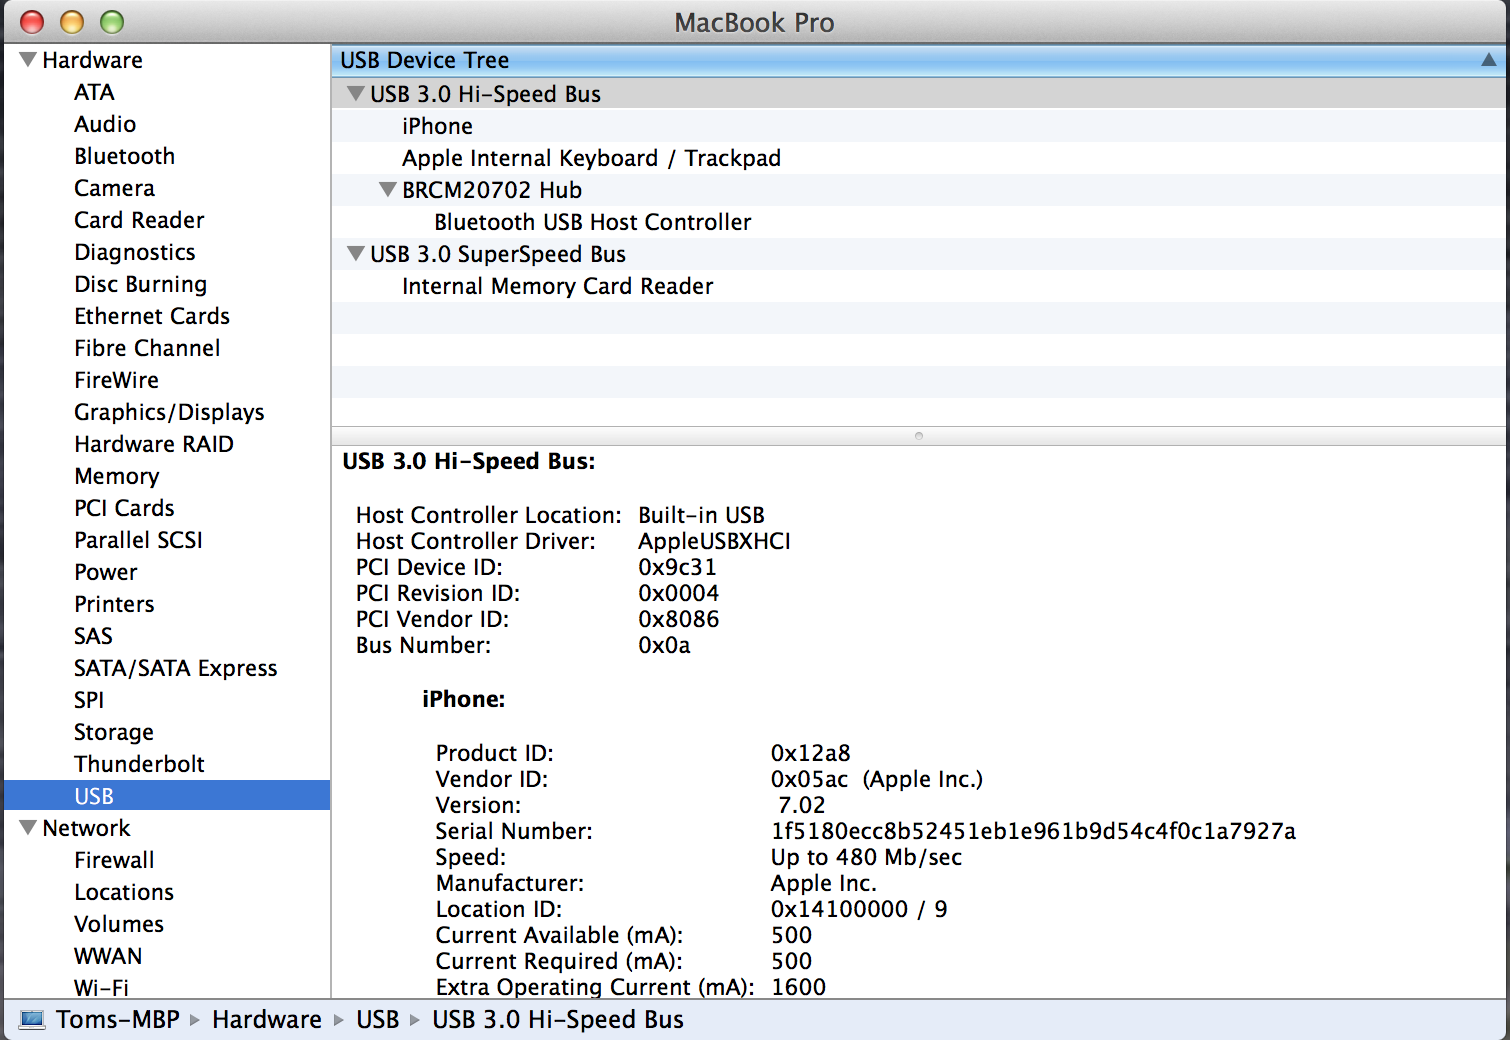This screenshot has height=1040, width=1510.
Task: Click the 'USB 3.0 Hi-Speed Bus:' detail heading
Action: [x=469, y=461]
